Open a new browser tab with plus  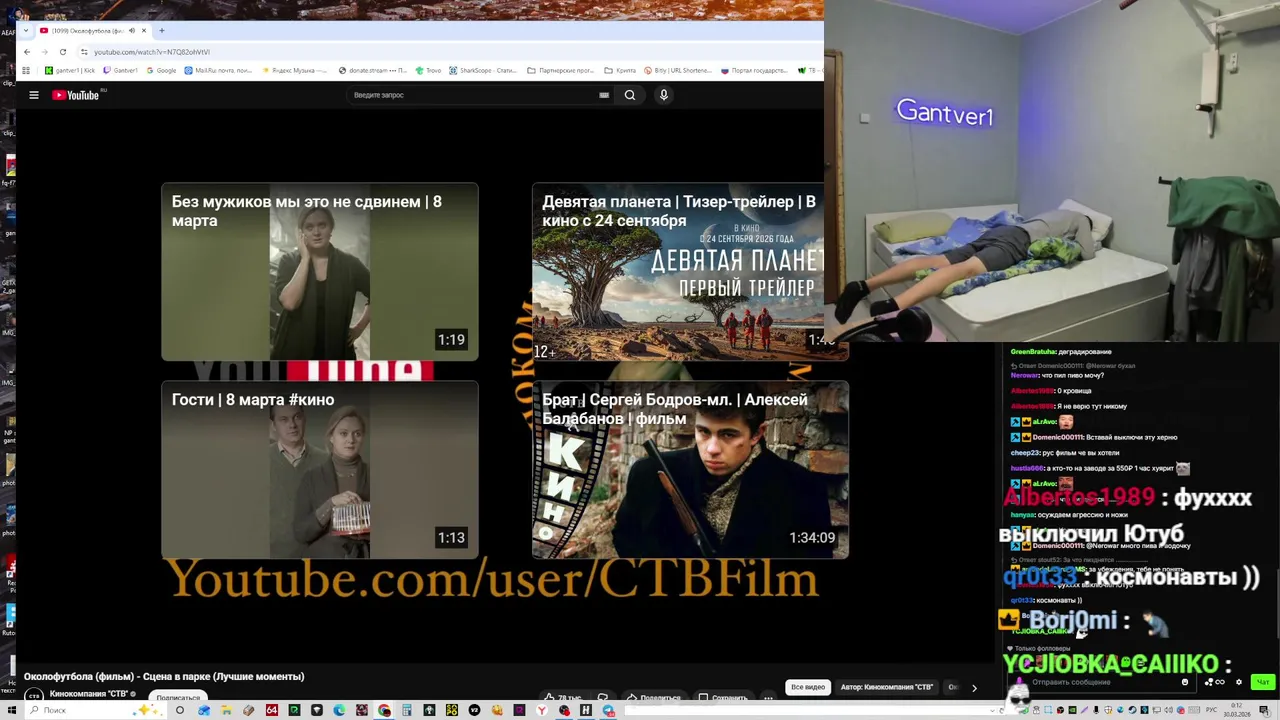coord(161,30)
